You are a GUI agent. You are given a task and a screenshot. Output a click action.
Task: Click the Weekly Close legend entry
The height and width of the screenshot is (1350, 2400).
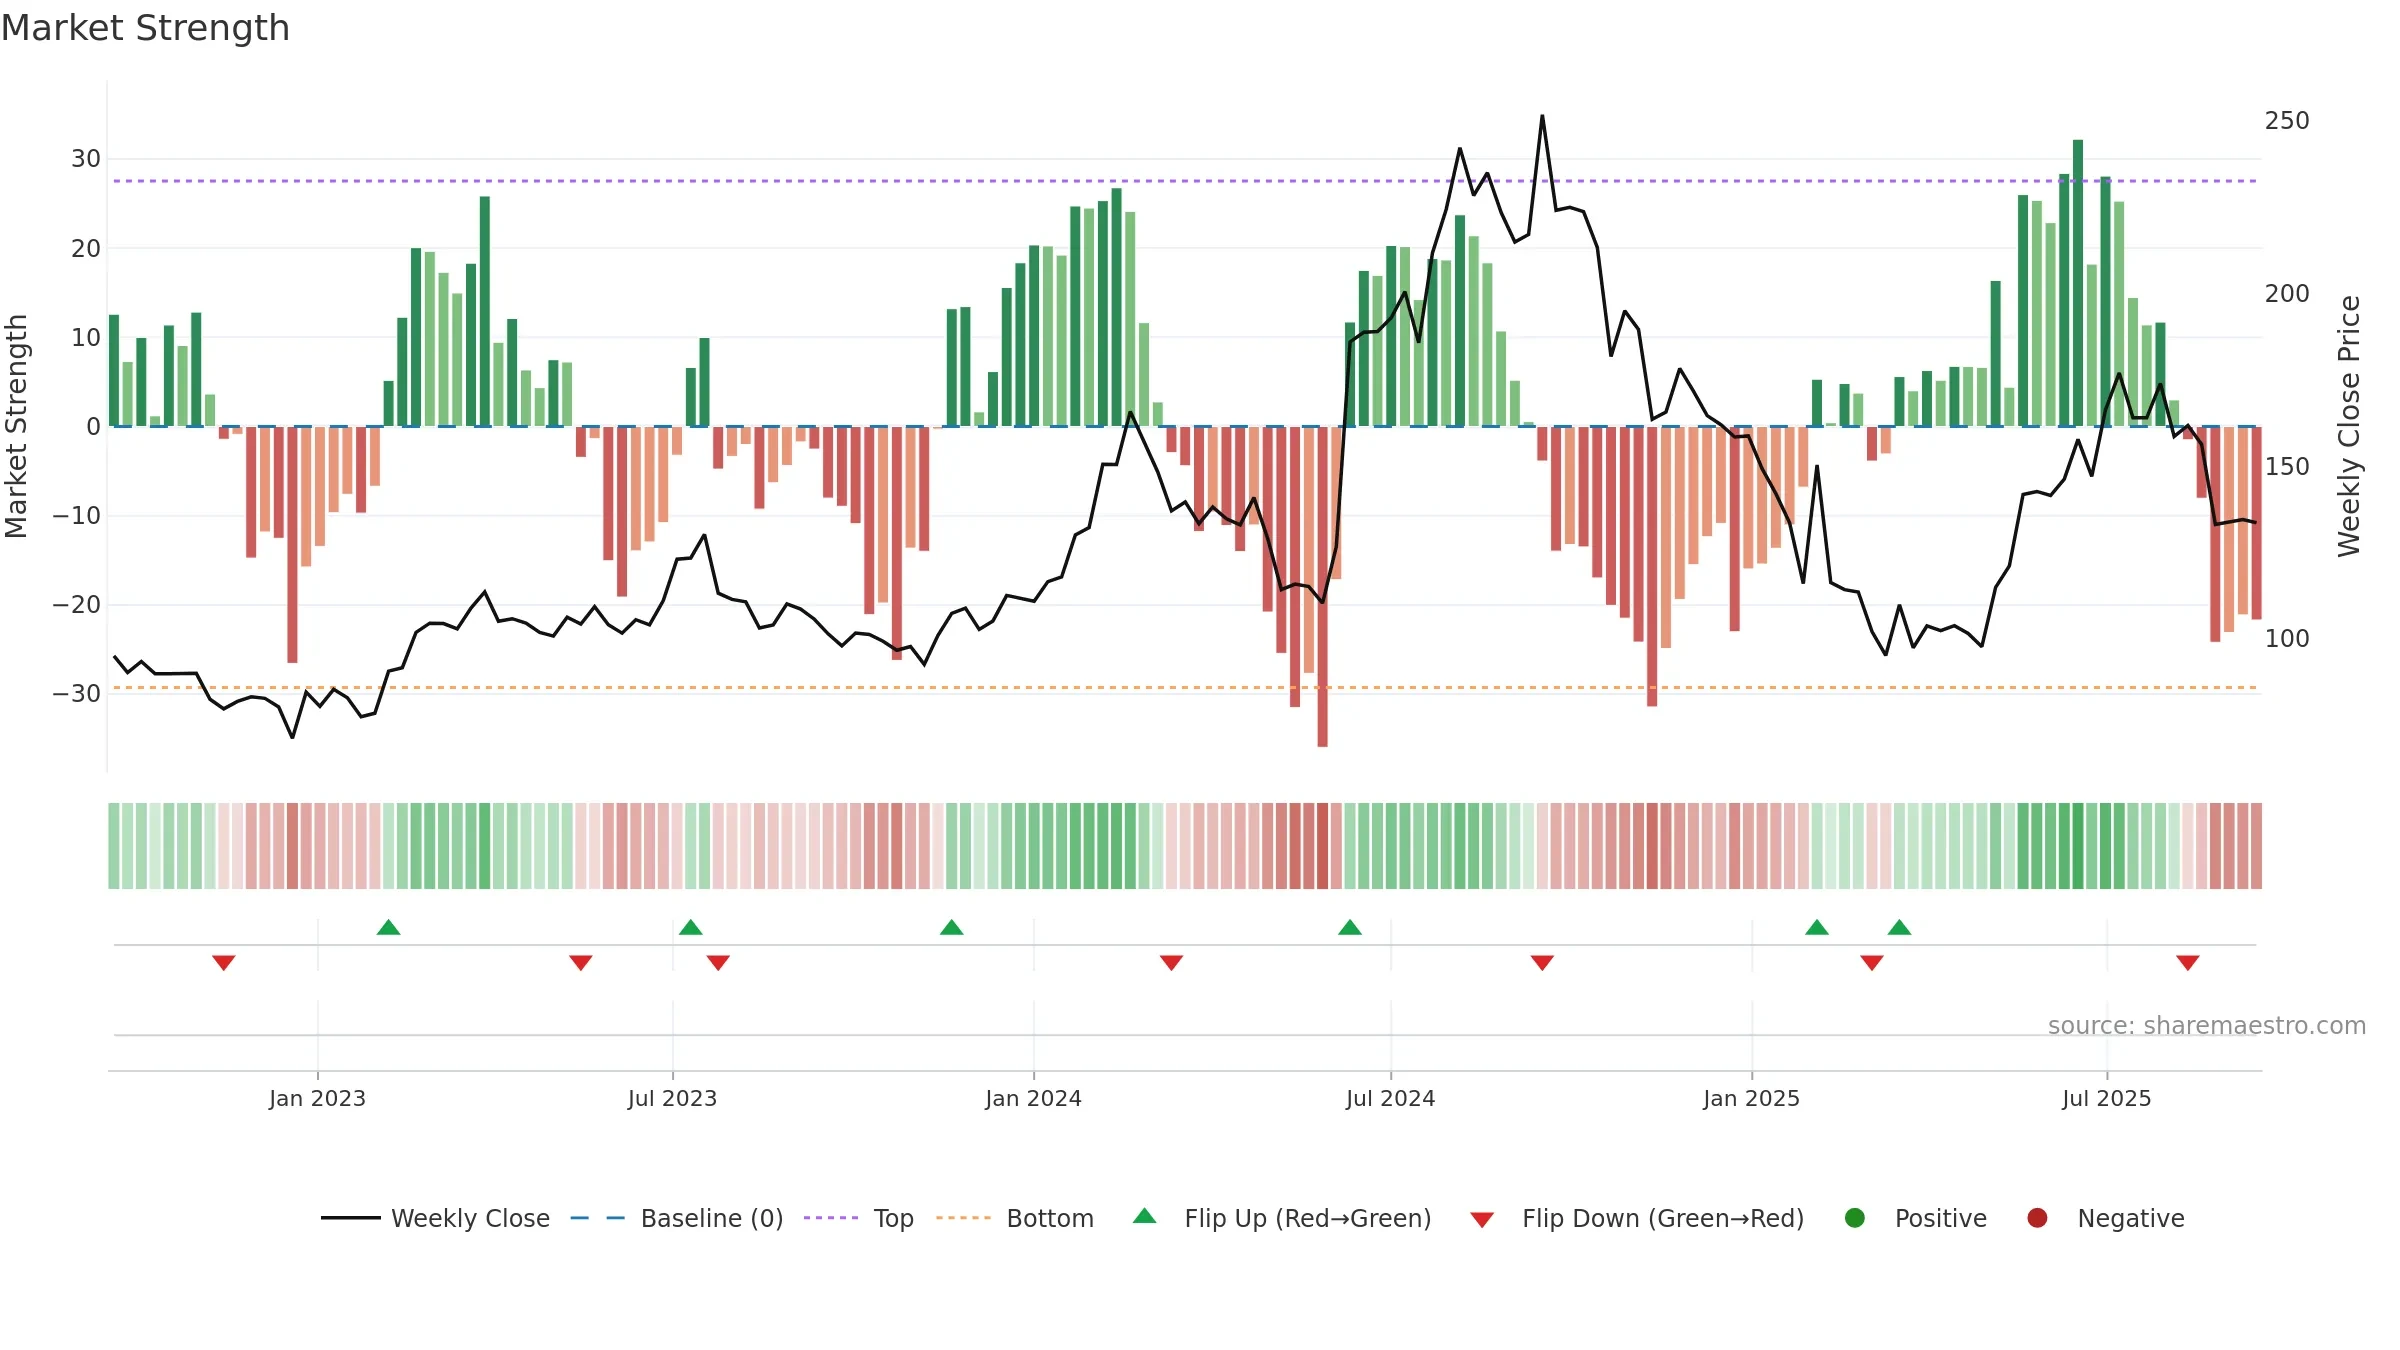click(x=435, y=1218)
